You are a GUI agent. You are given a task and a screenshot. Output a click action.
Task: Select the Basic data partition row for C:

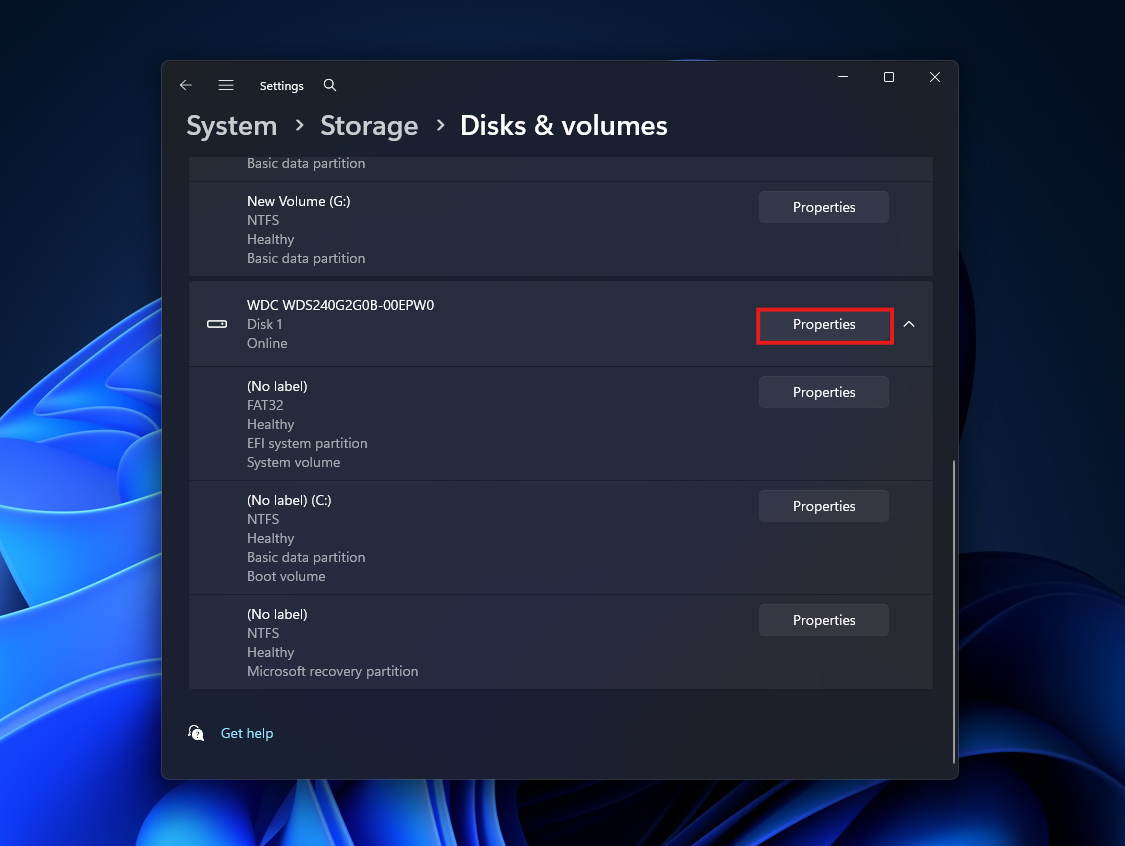click(306, 557)
